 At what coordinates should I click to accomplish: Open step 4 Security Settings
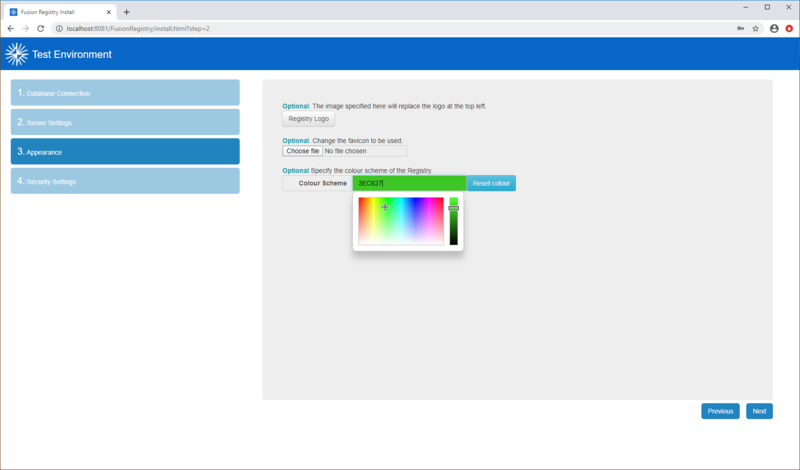(125, 181)
